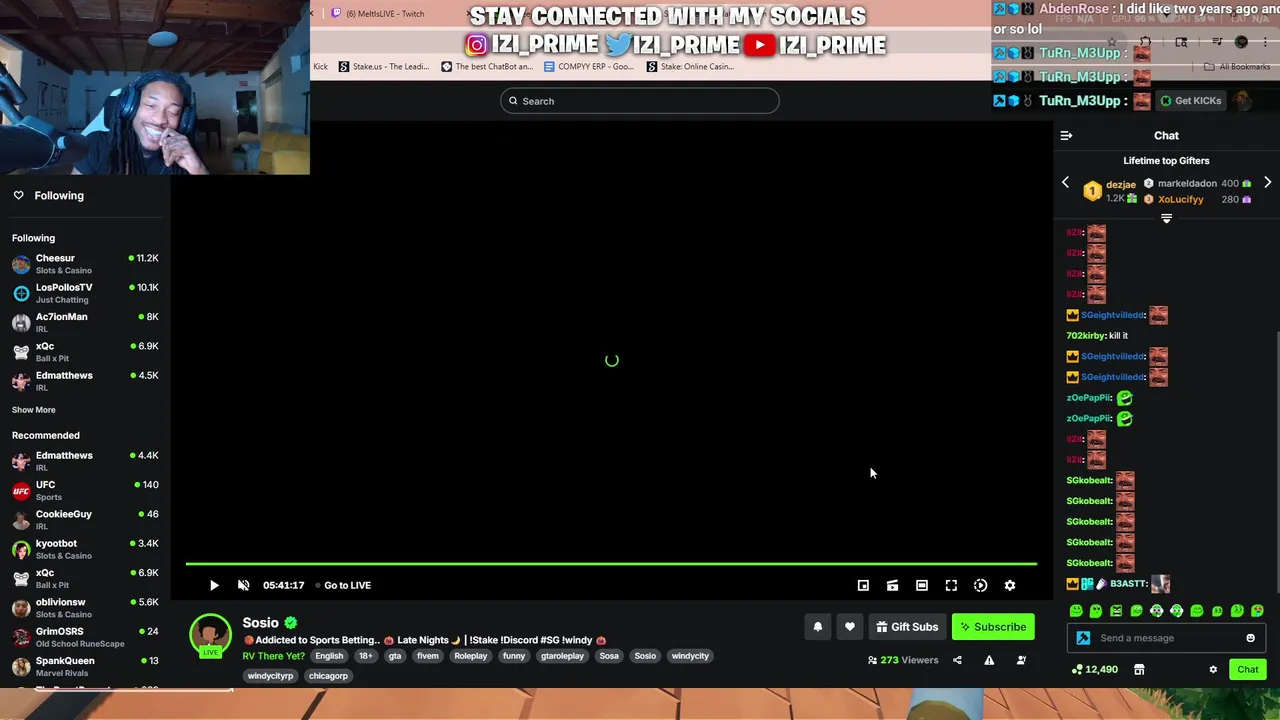
Task: Seek on the green stream progress bar
Action: coord(611,564)
